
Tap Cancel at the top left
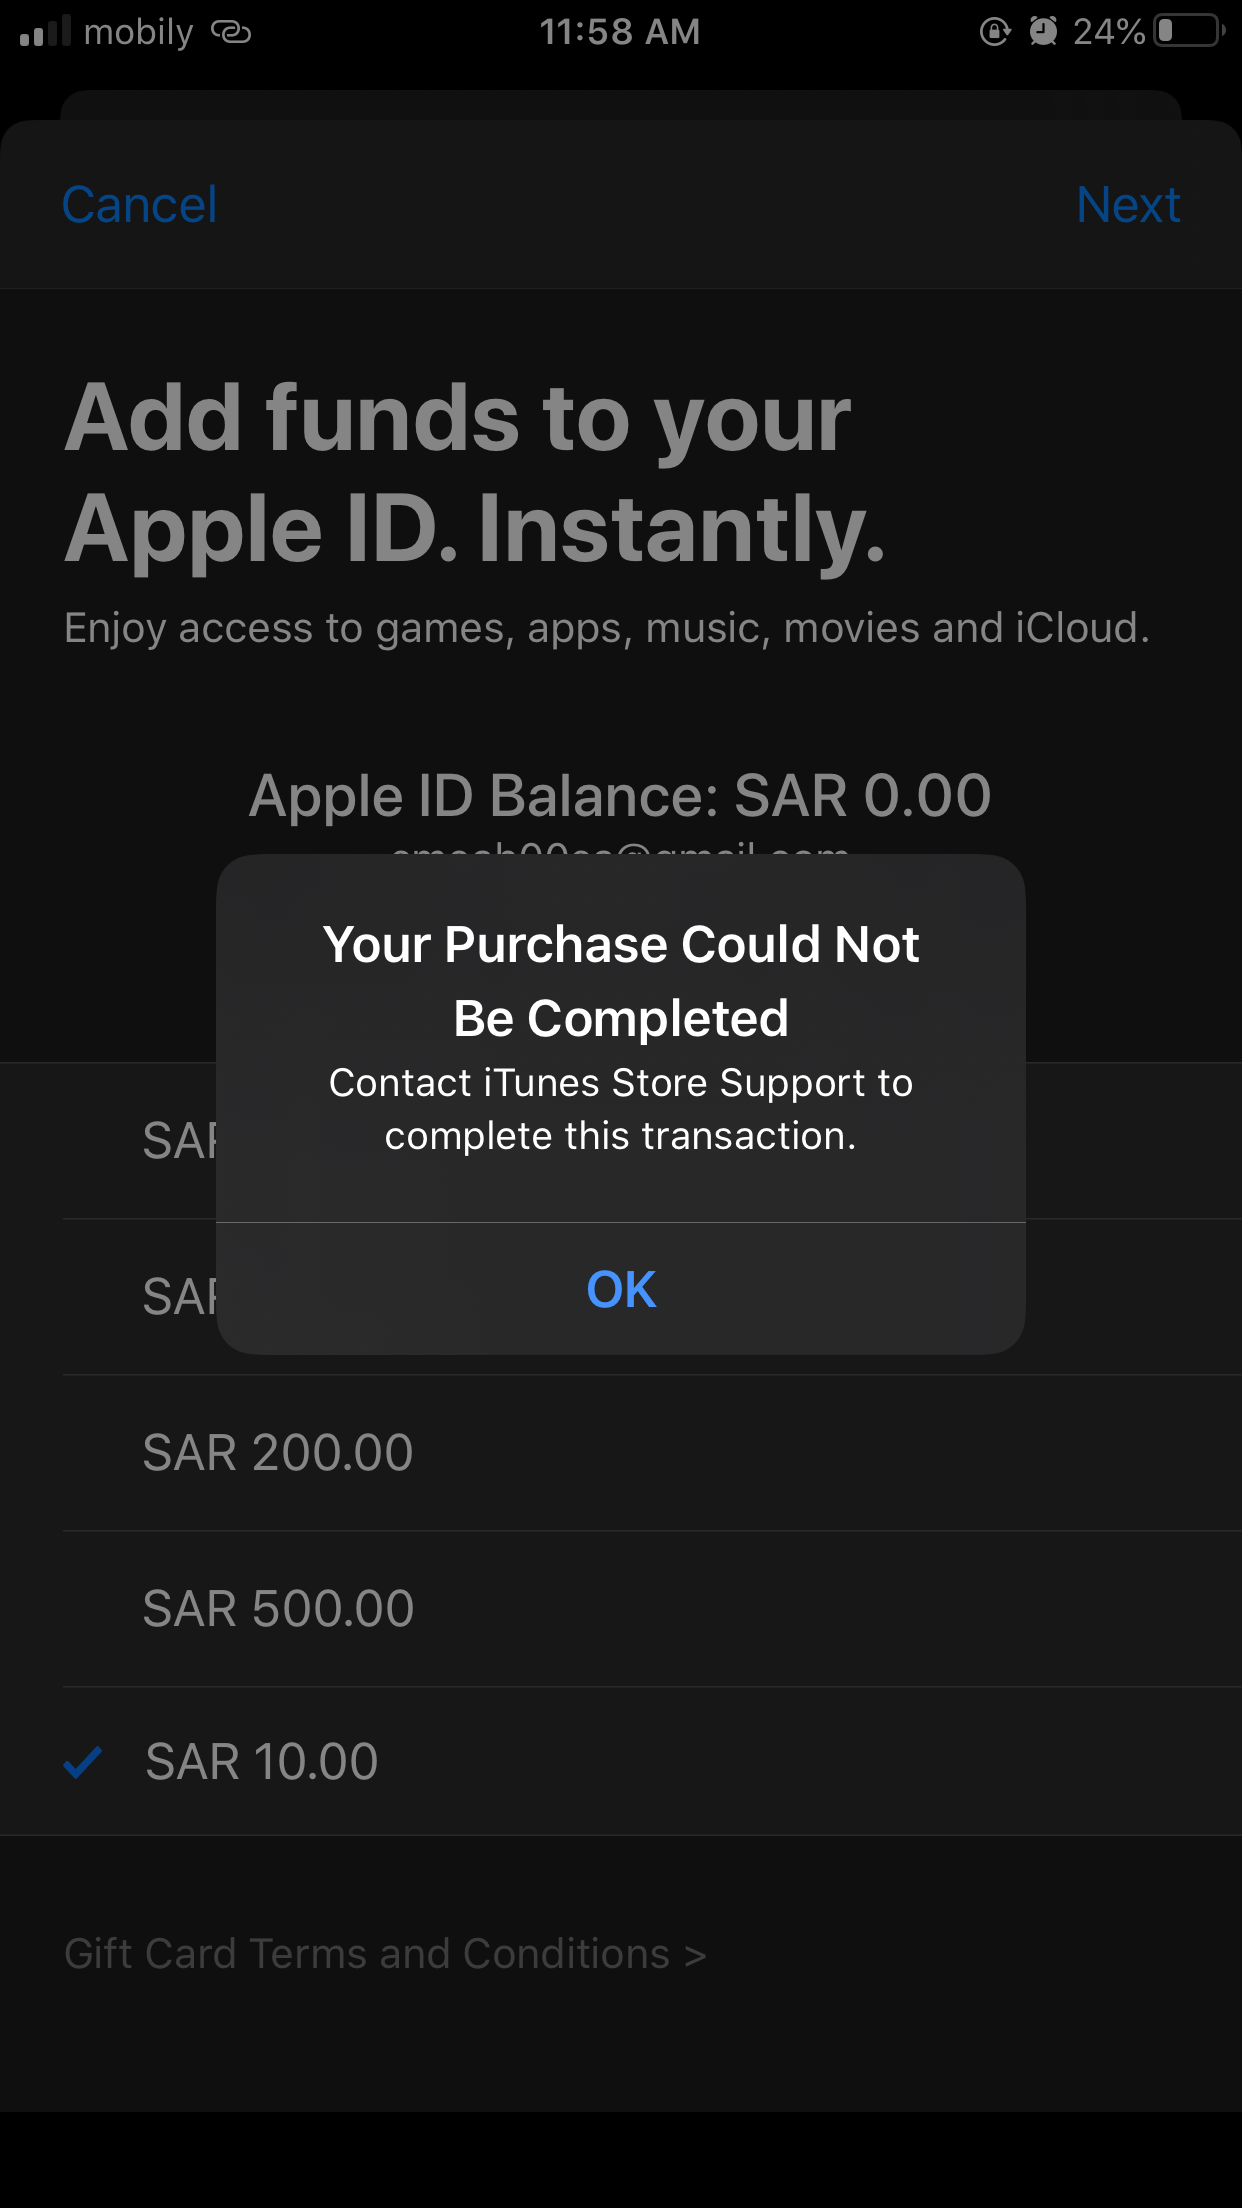pos(139,205)
